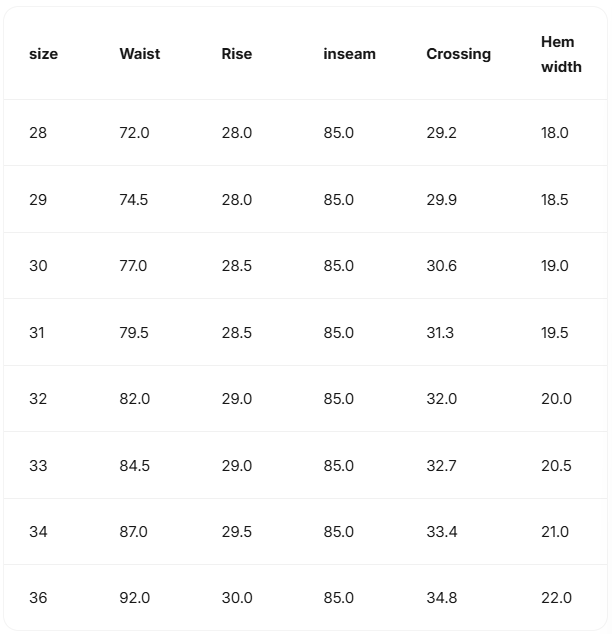Image resolution: width=612 pixels, height=634 pixels.
Task: Click the size 36 row label
Action: coord(38,598)
